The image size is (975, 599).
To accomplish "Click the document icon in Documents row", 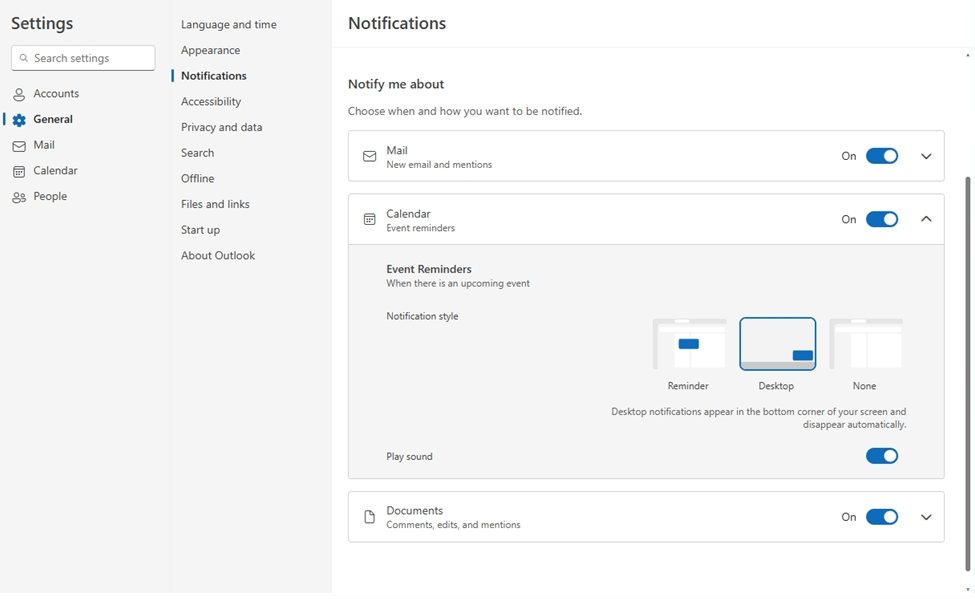I will coord(370,517).
